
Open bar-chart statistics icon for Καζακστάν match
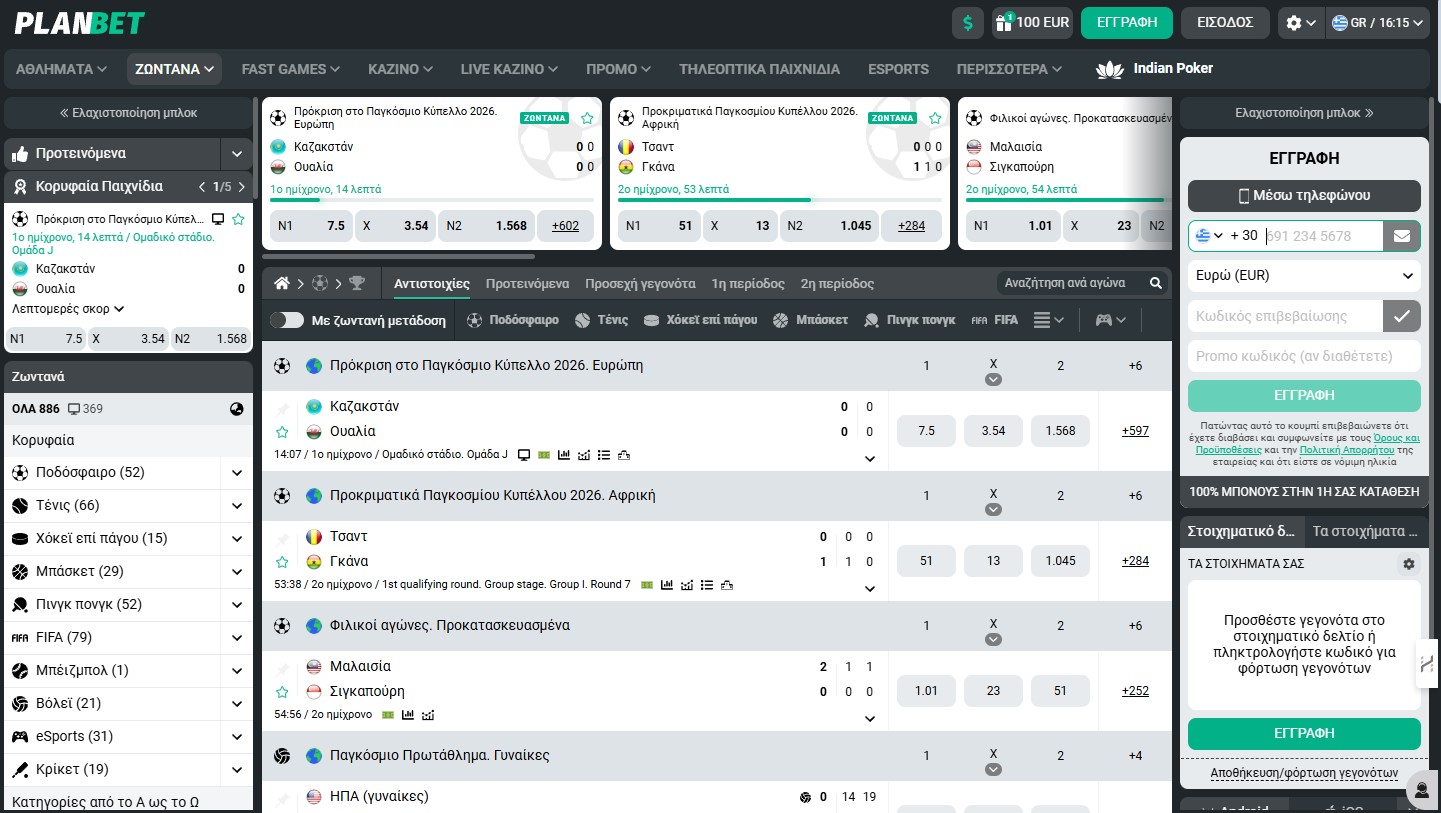[565, 455]
